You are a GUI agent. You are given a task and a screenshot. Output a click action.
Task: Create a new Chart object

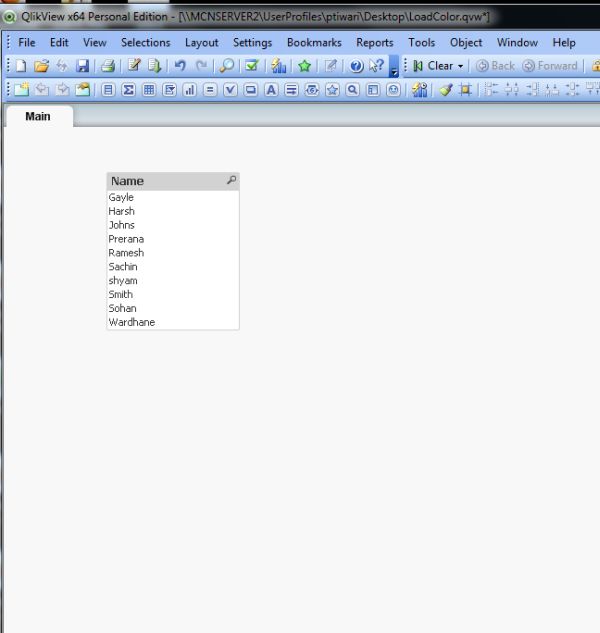pyautogui.click(x=190, y=90)
